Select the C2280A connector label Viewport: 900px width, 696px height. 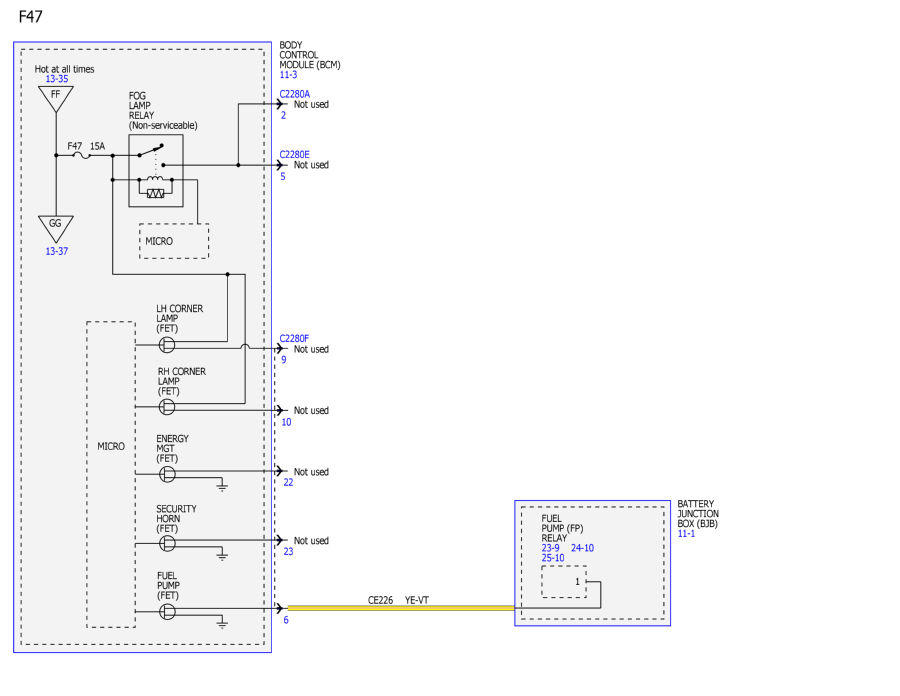coord(294,94)
